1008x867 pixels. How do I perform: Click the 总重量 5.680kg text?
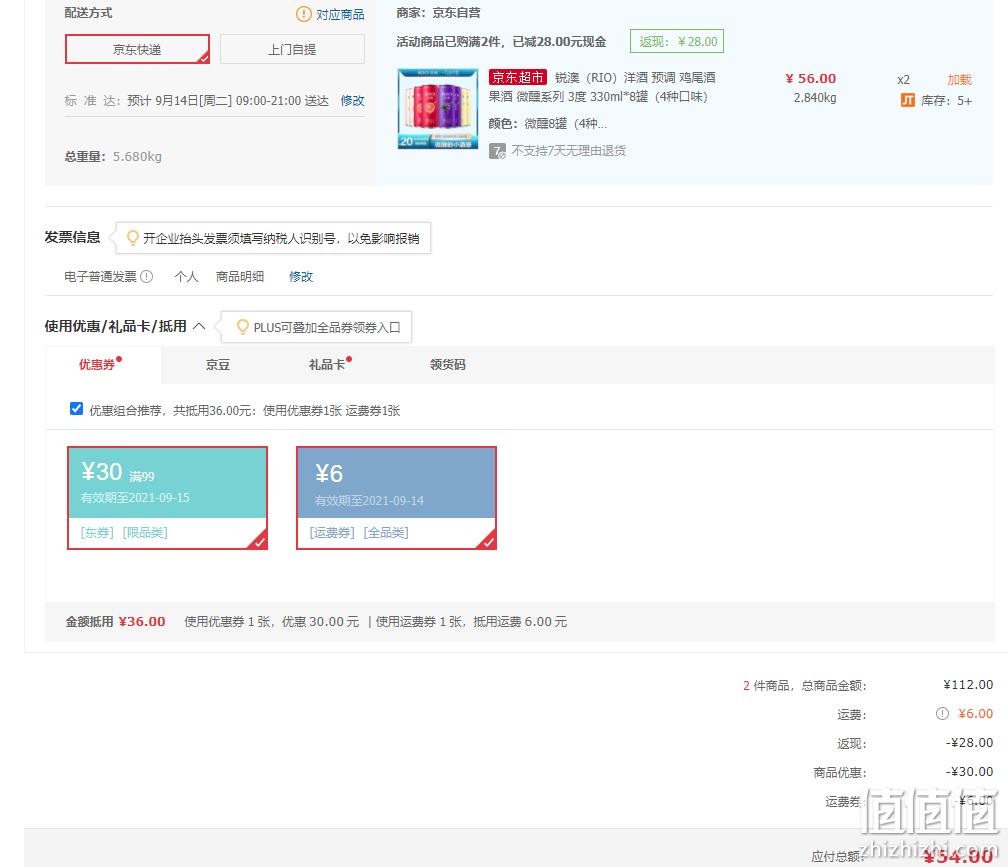click(113, 156)
